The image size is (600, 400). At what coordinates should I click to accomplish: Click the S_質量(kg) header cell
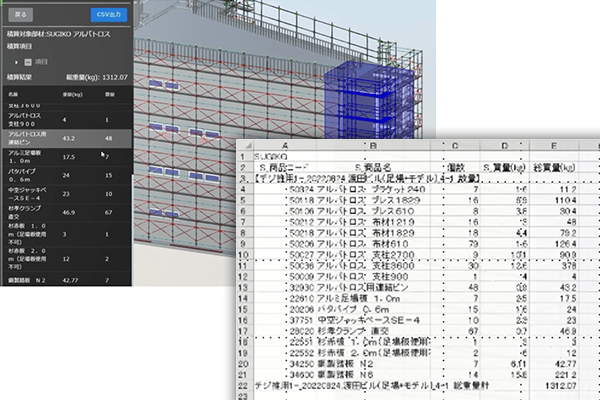(505, 168)
